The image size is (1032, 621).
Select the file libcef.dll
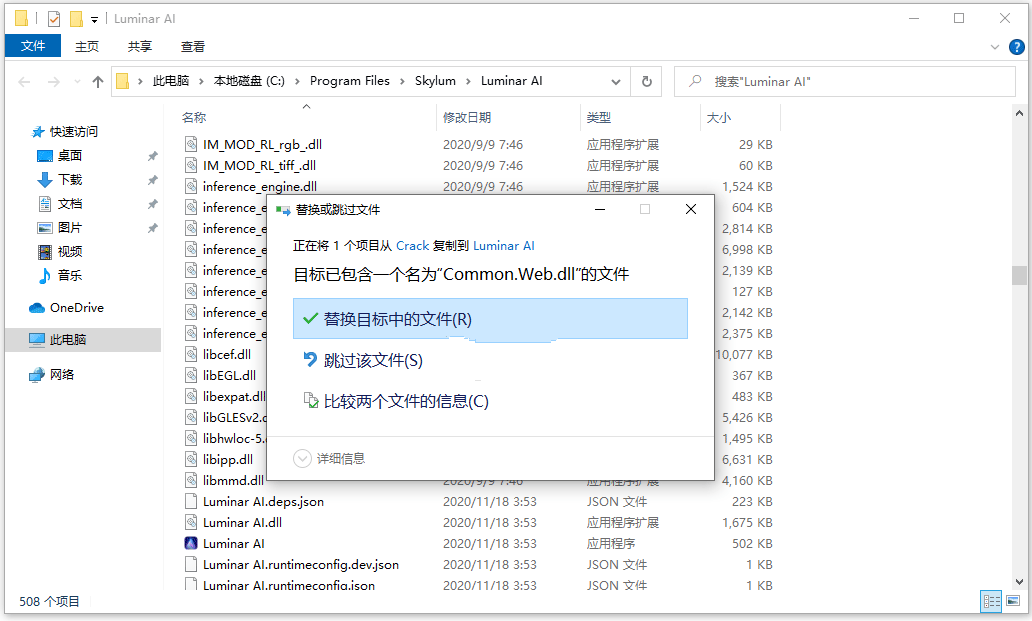[x=227, y=355]
